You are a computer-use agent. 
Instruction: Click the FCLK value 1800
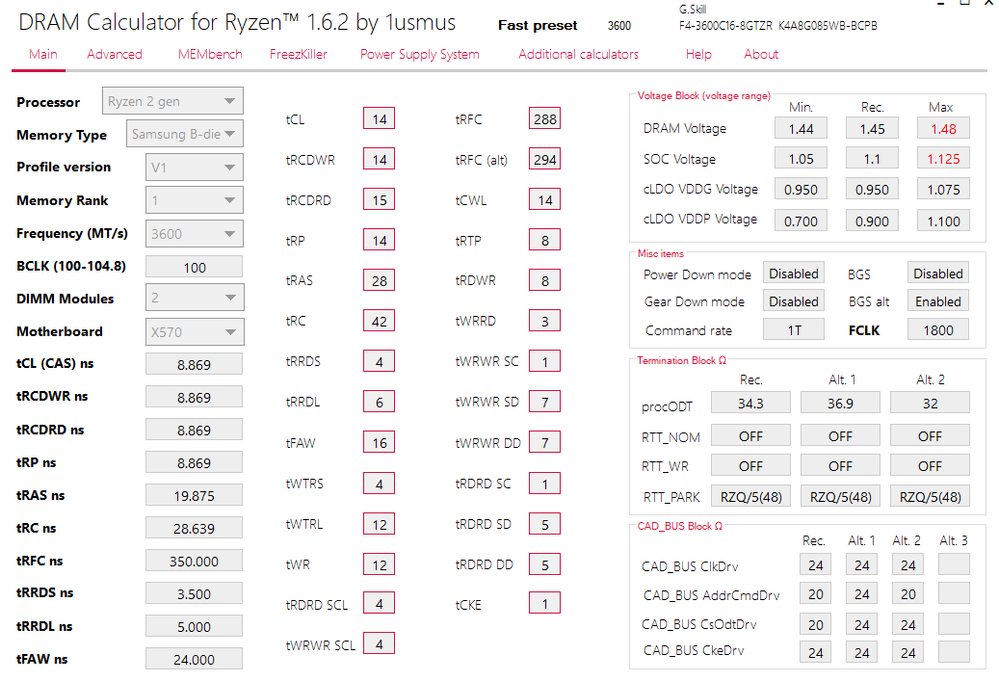click(938, 330)
